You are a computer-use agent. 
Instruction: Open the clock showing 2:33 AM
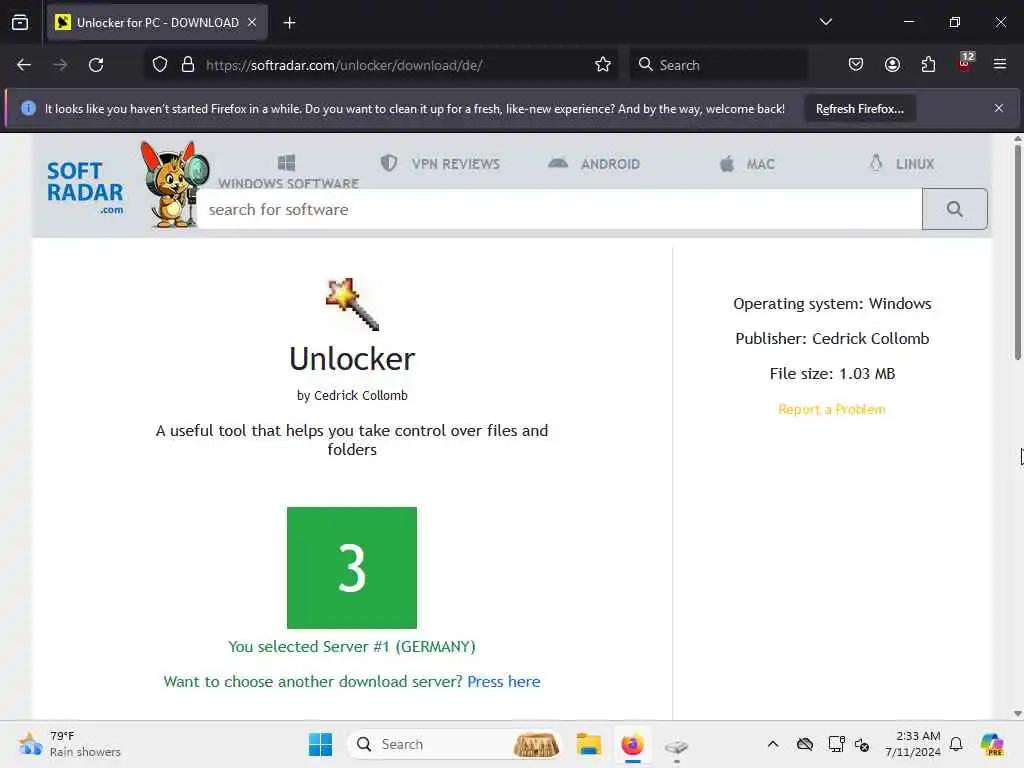coord(913,744)
